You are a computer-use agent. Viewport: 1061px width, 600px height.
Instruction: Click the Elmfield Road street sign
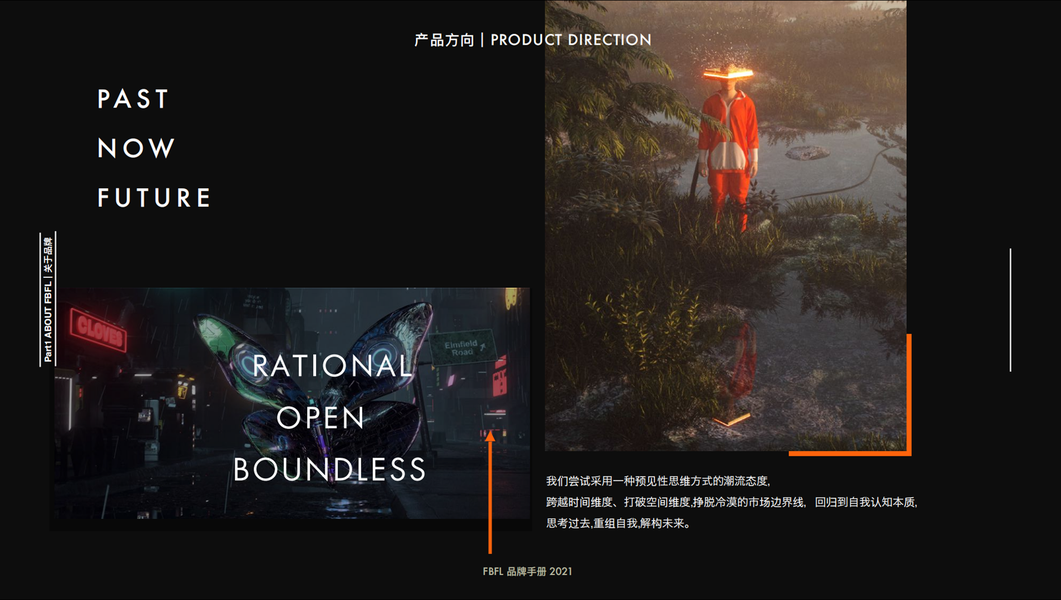pos(462,348)
